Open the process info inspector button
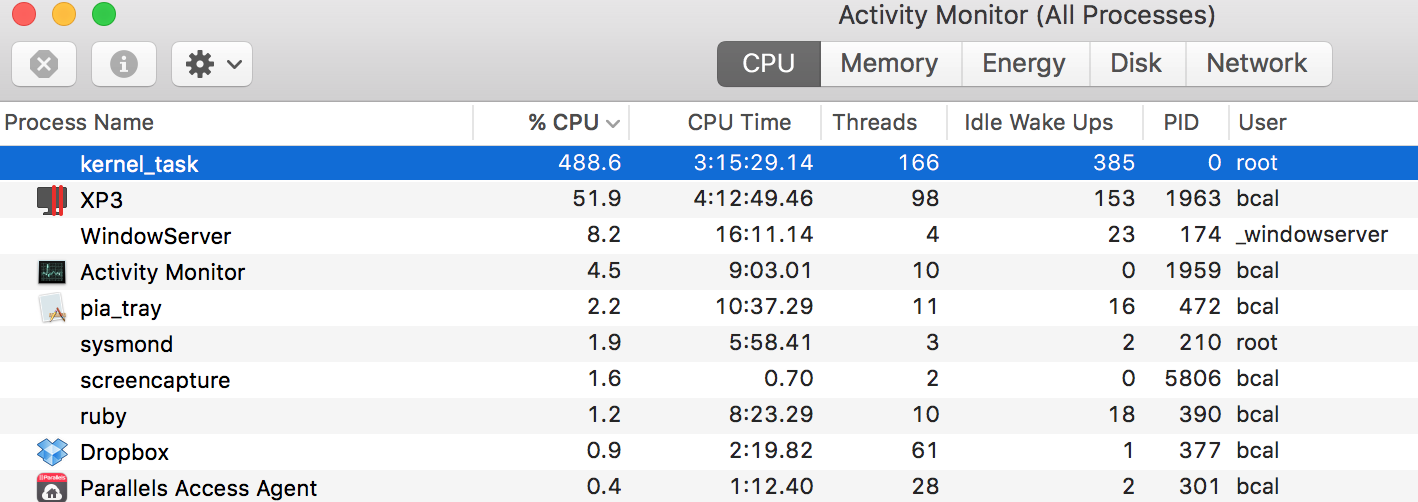Screen dimensions: 1418x502 124,64
